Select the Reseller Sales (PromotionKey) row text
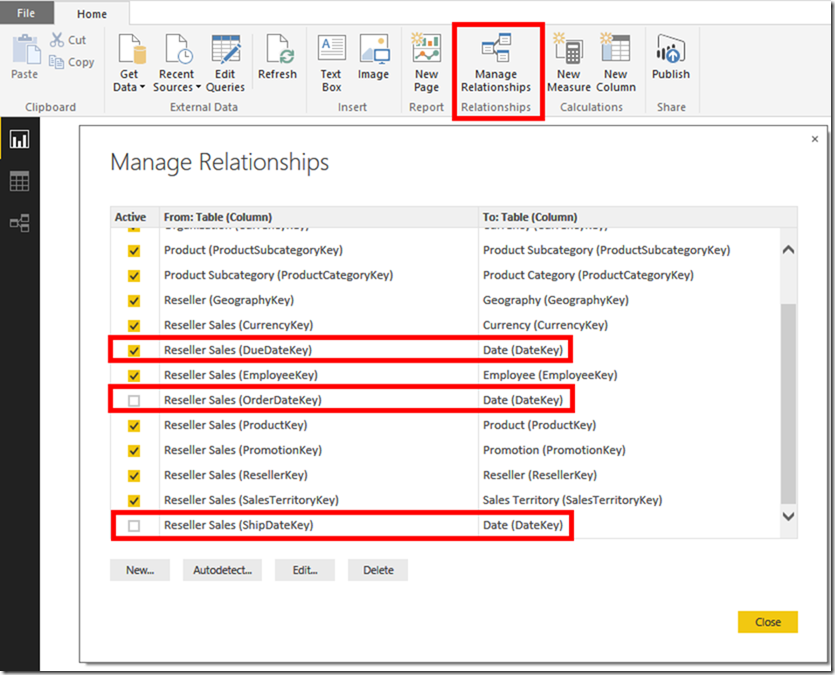 (243, 450)
